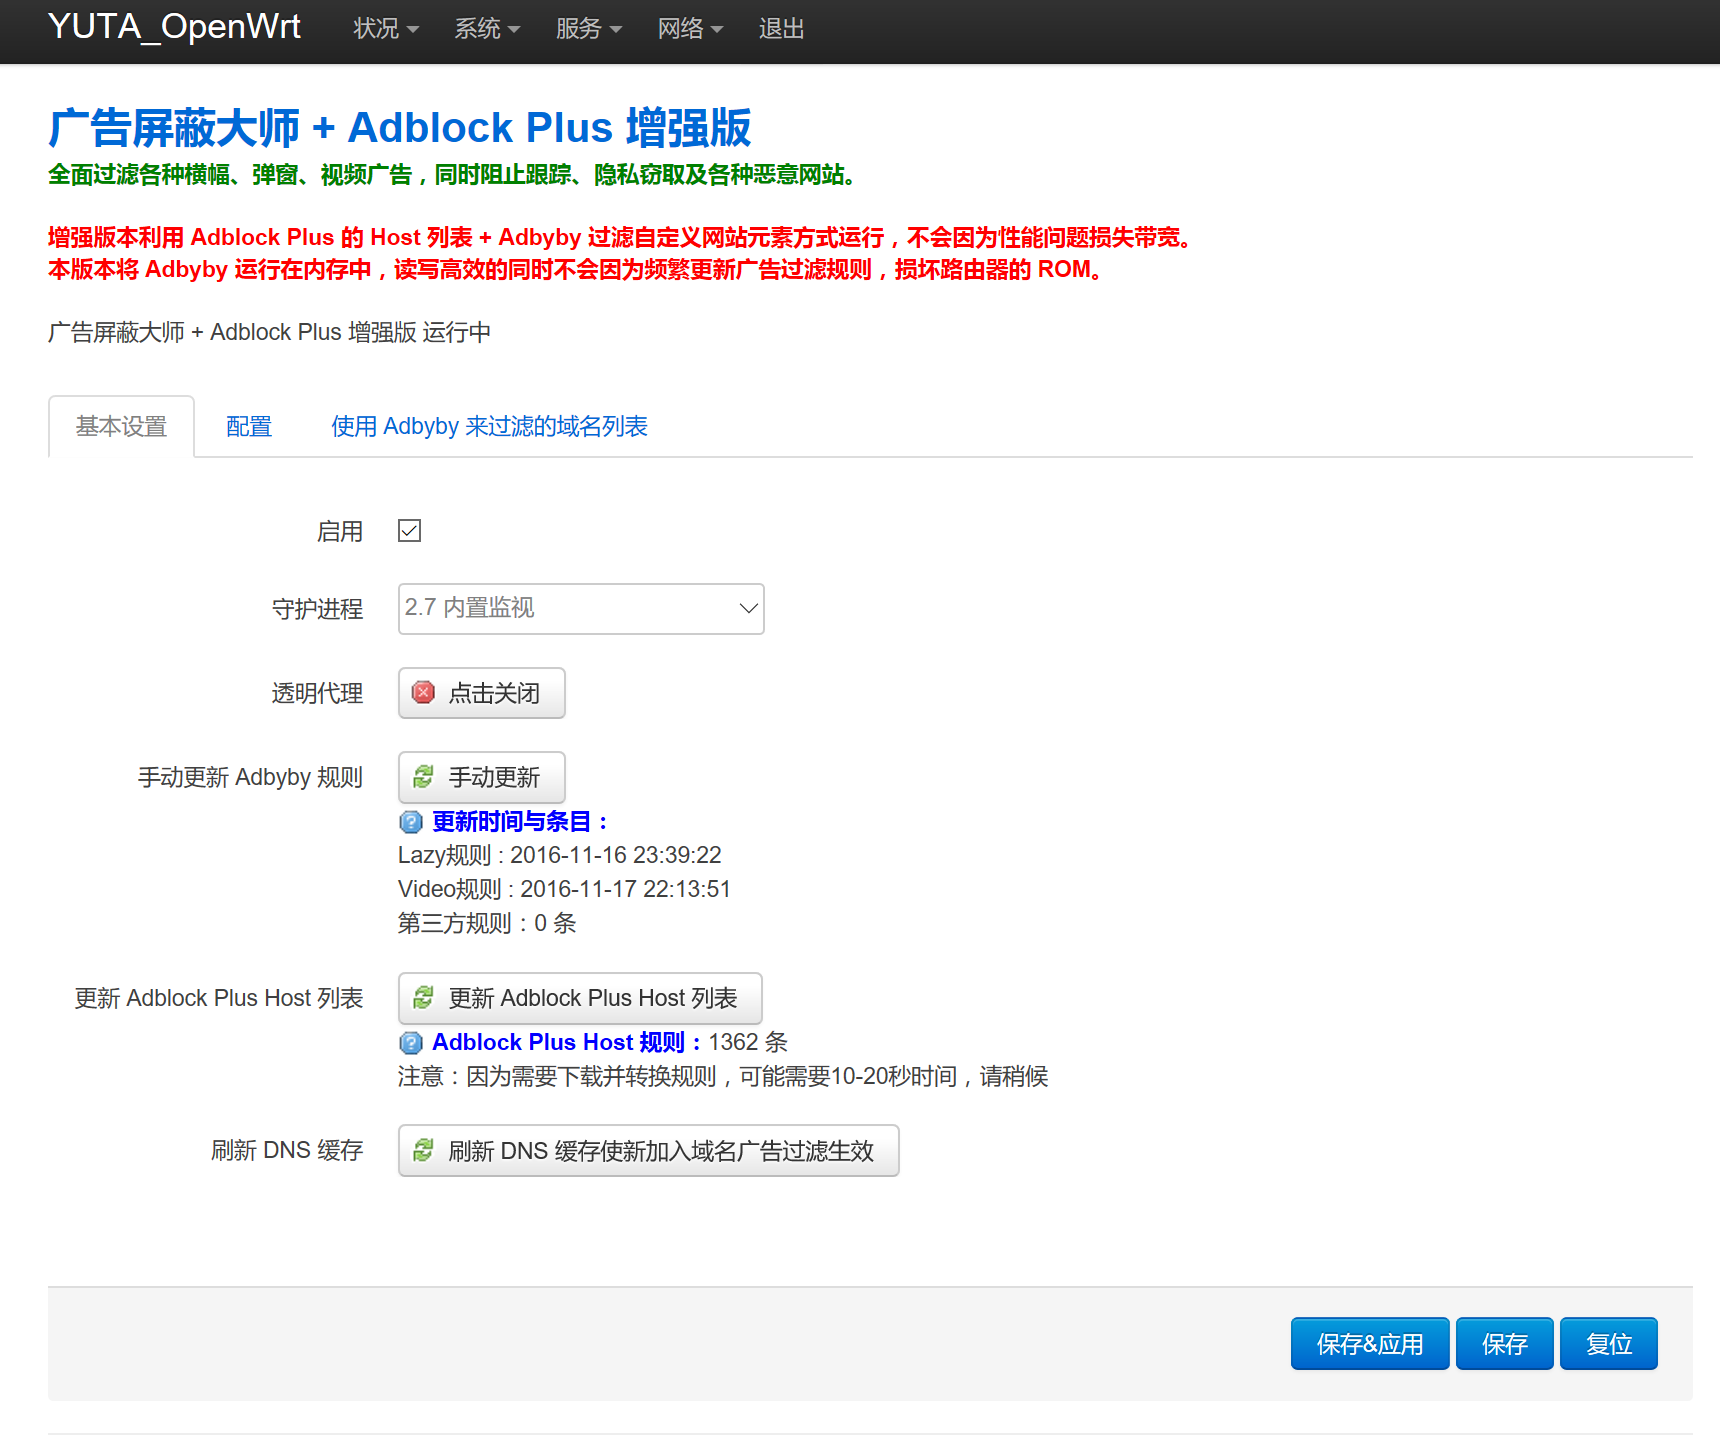Click the 保存&应用 button

[x=1370, y=1343]
